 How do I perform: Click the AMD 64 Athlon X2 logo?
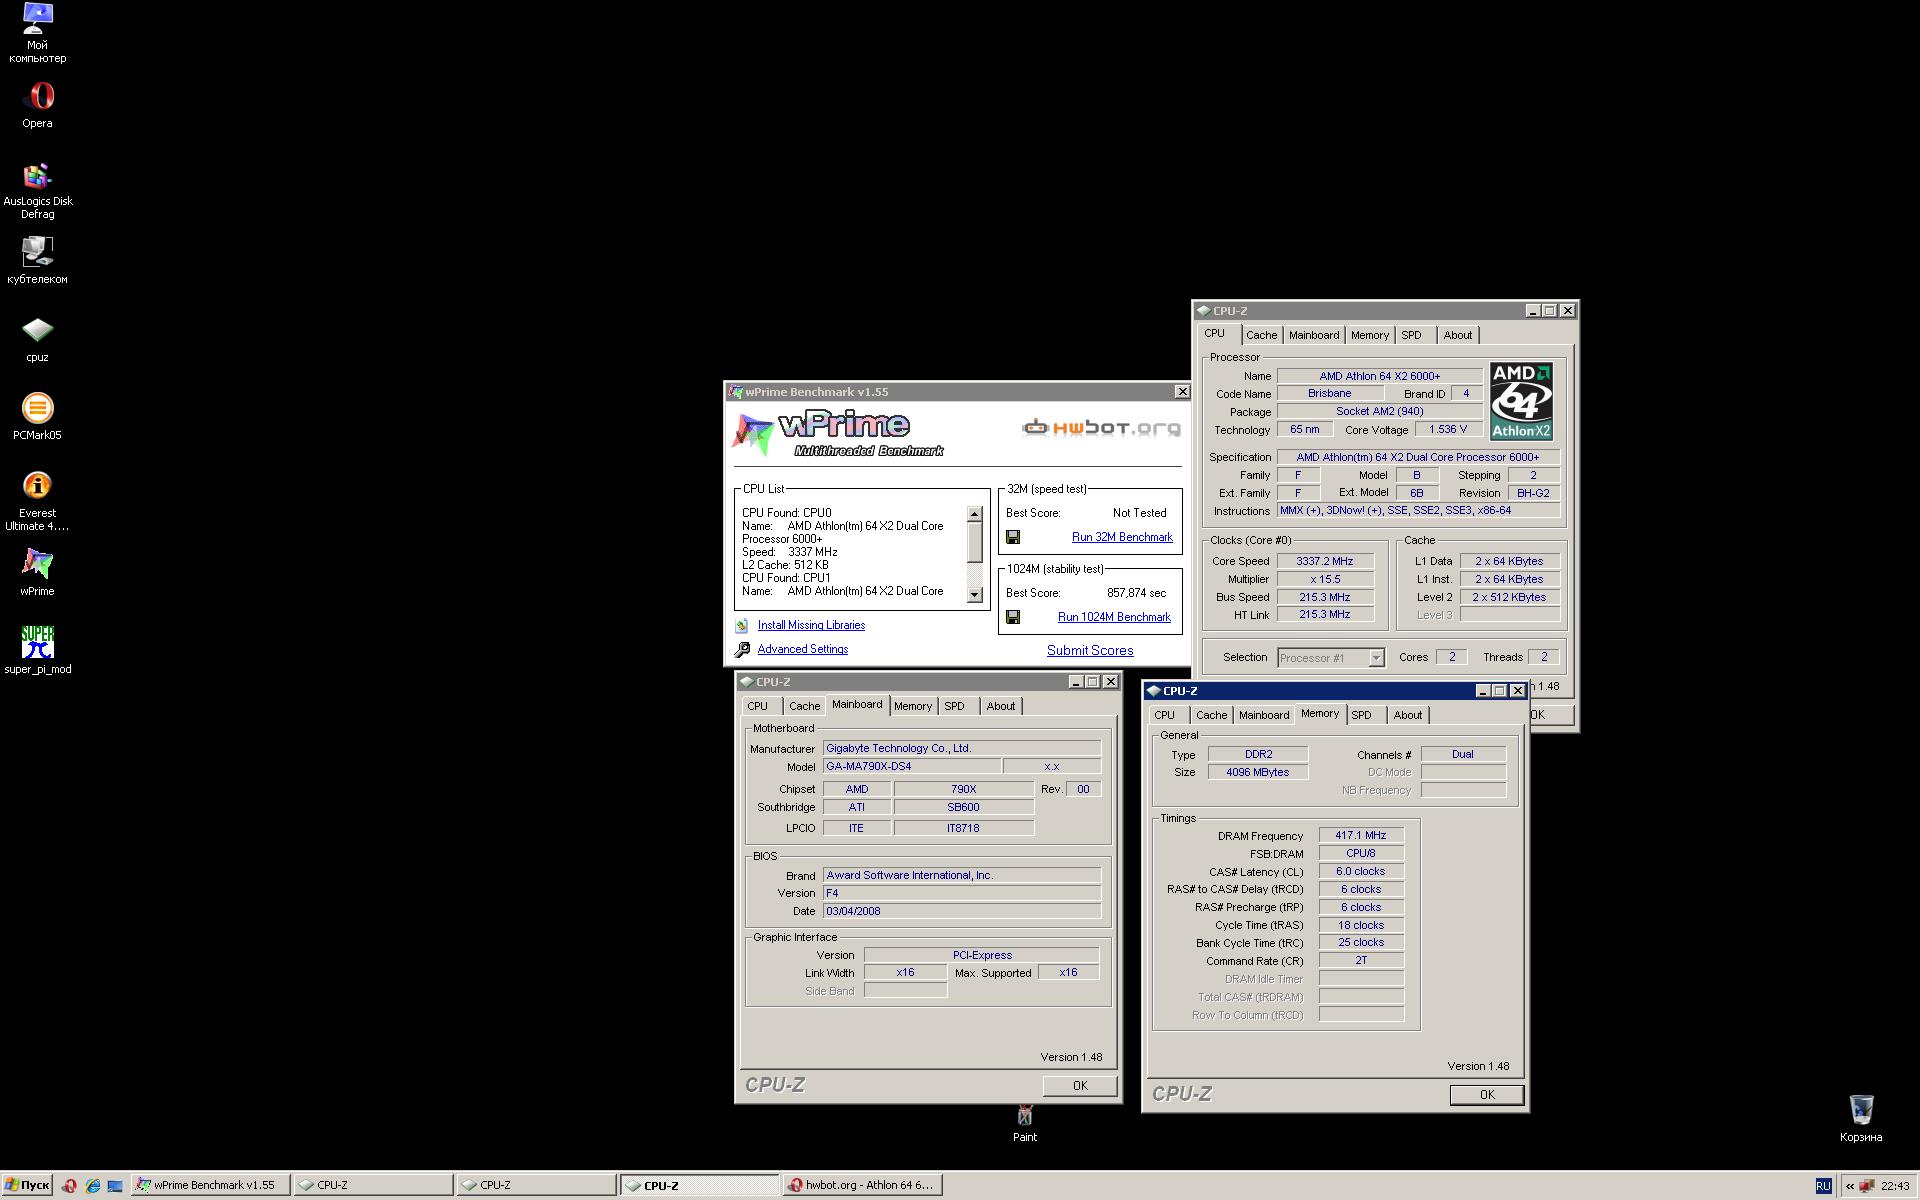pyautogui.click(x=1521, y=401)
